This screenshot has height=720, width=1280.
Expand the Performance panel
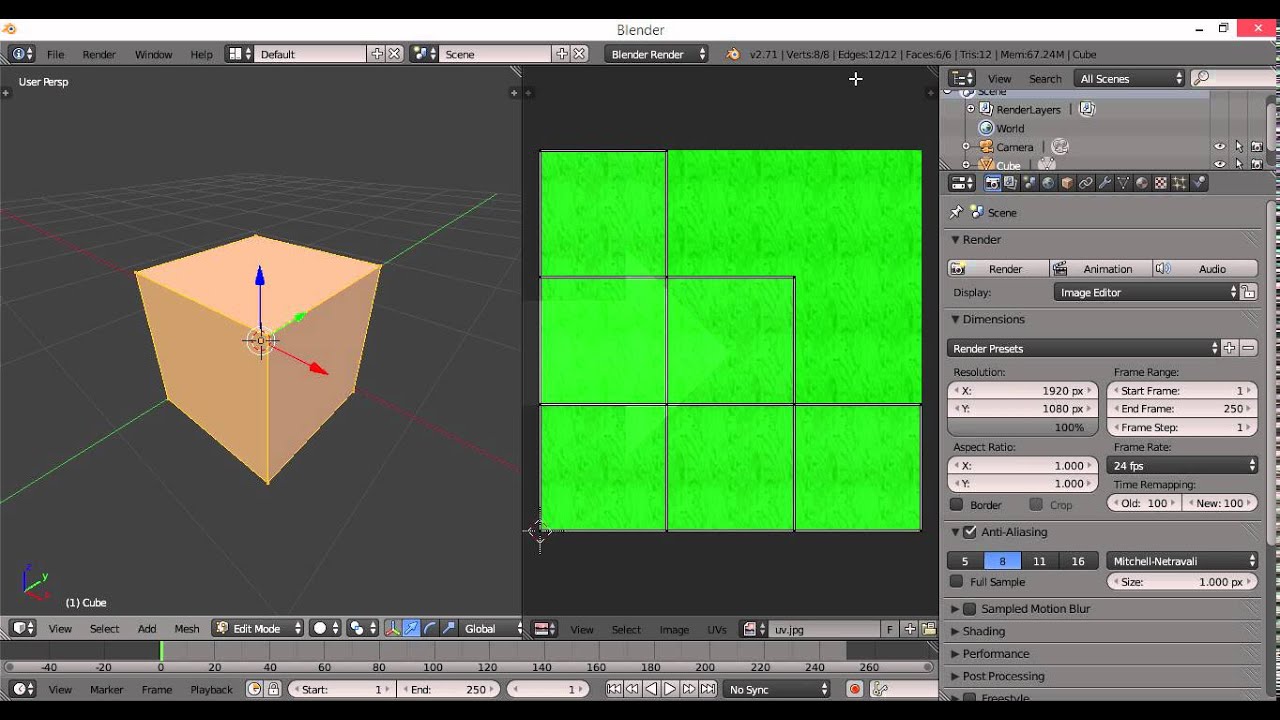click(x=996, y=654)
